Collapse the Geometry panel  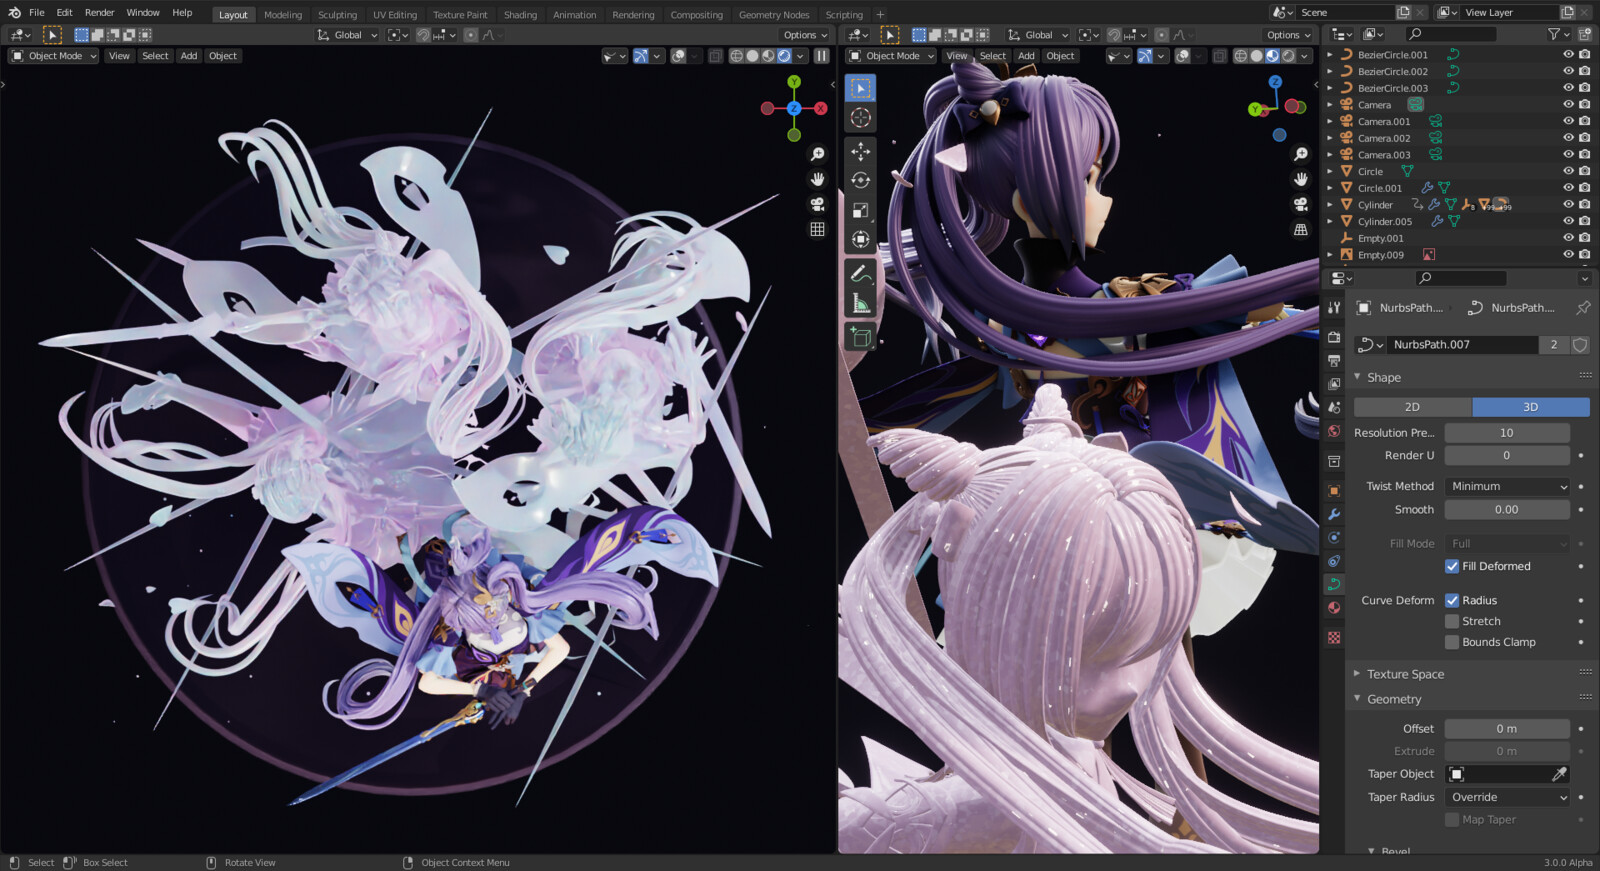[1357, 699]
